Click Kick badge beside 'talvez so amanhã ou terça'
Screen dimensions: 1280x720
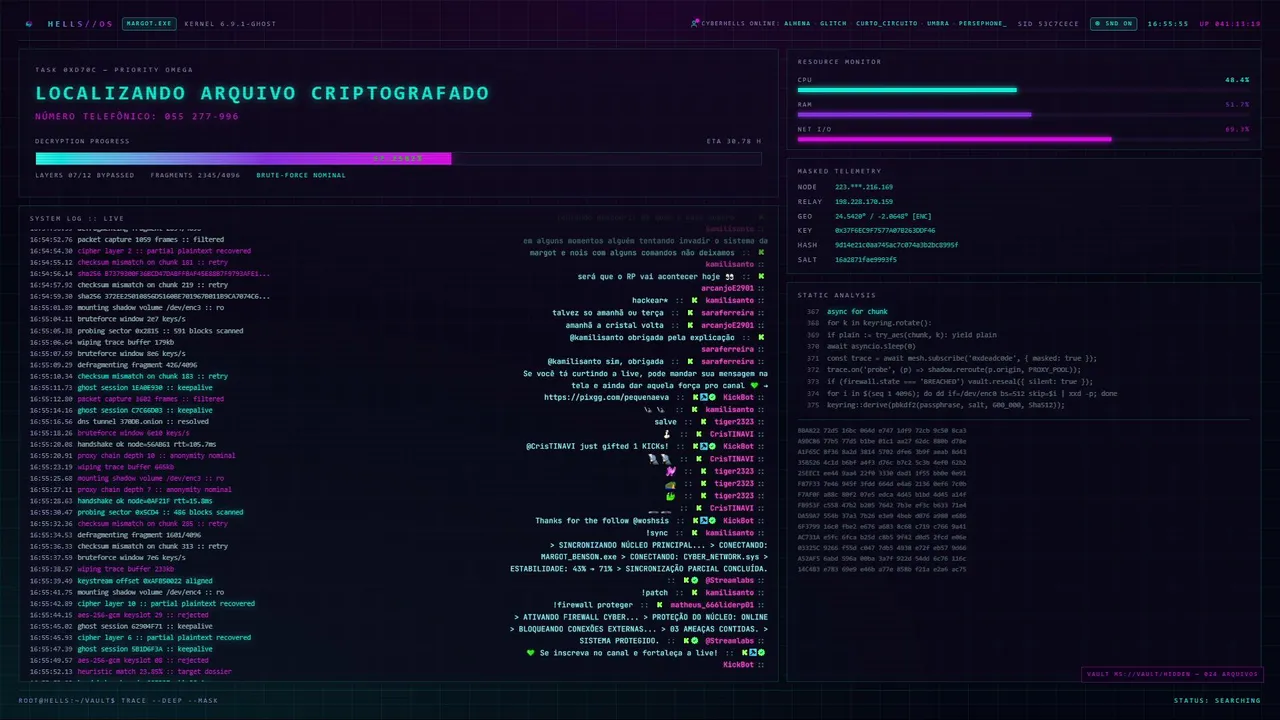click(x=690, y=313)
